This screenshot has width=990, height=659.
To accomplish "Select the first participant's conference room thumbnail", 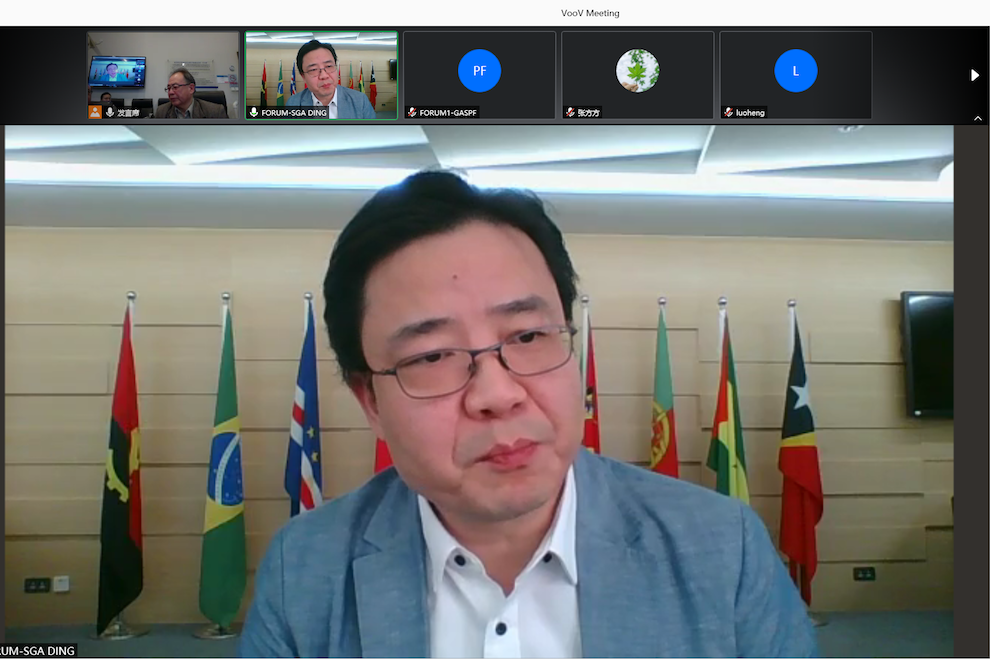I will 162,70.
